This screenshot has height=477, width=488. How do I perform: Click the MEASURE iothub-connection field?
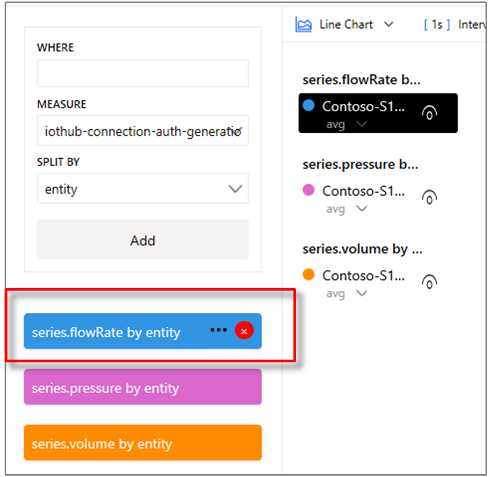(x=143, y=131)
